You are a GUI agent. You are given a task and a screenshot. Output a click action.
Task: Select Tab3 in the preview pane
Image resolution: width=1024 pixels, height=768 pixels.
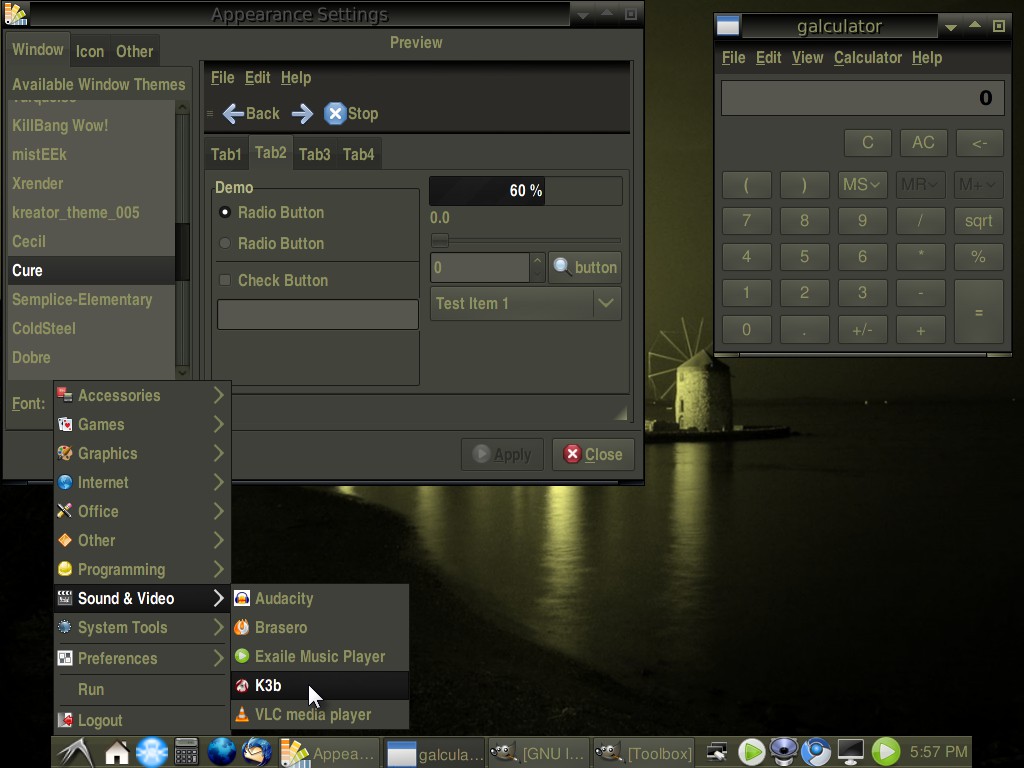click(314, 154)
